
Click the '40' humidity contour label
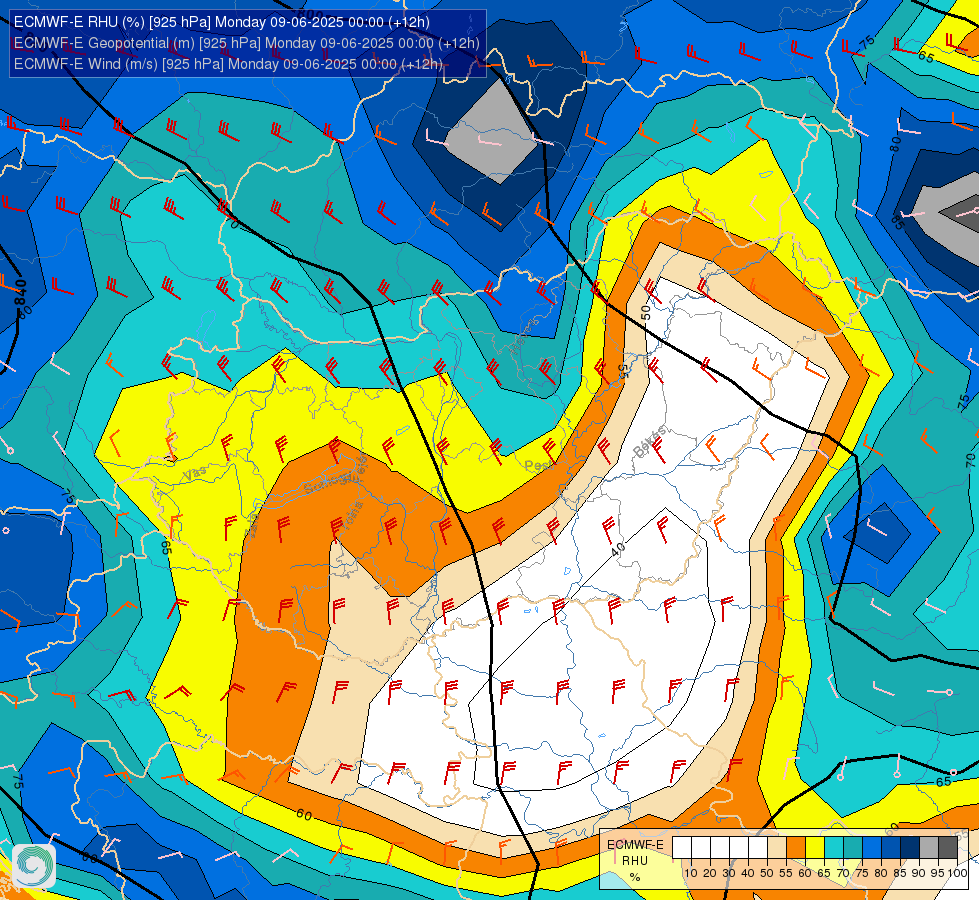(617, 549)
